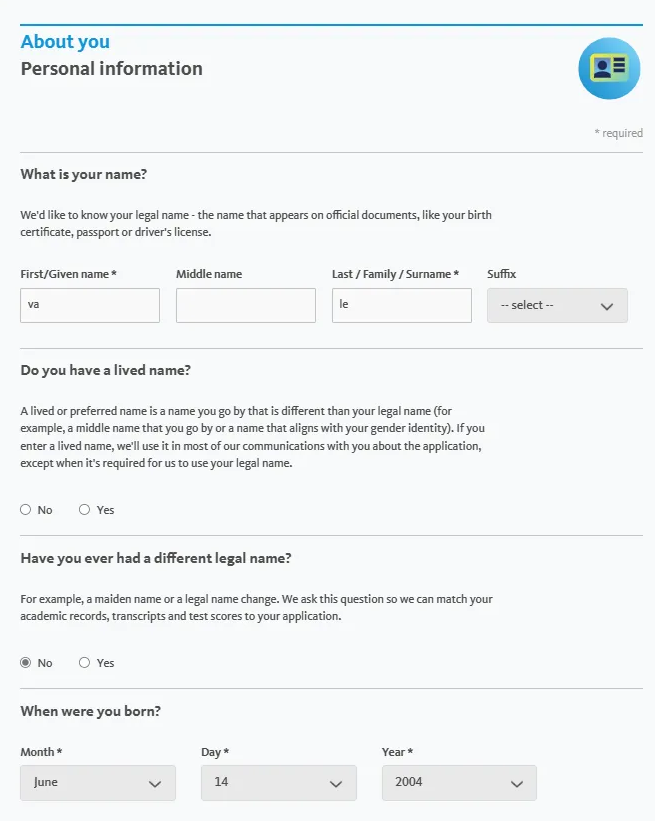Click the Middle name input field
Image resolution: width=655 pixels, height=821 pixels.
246,306
